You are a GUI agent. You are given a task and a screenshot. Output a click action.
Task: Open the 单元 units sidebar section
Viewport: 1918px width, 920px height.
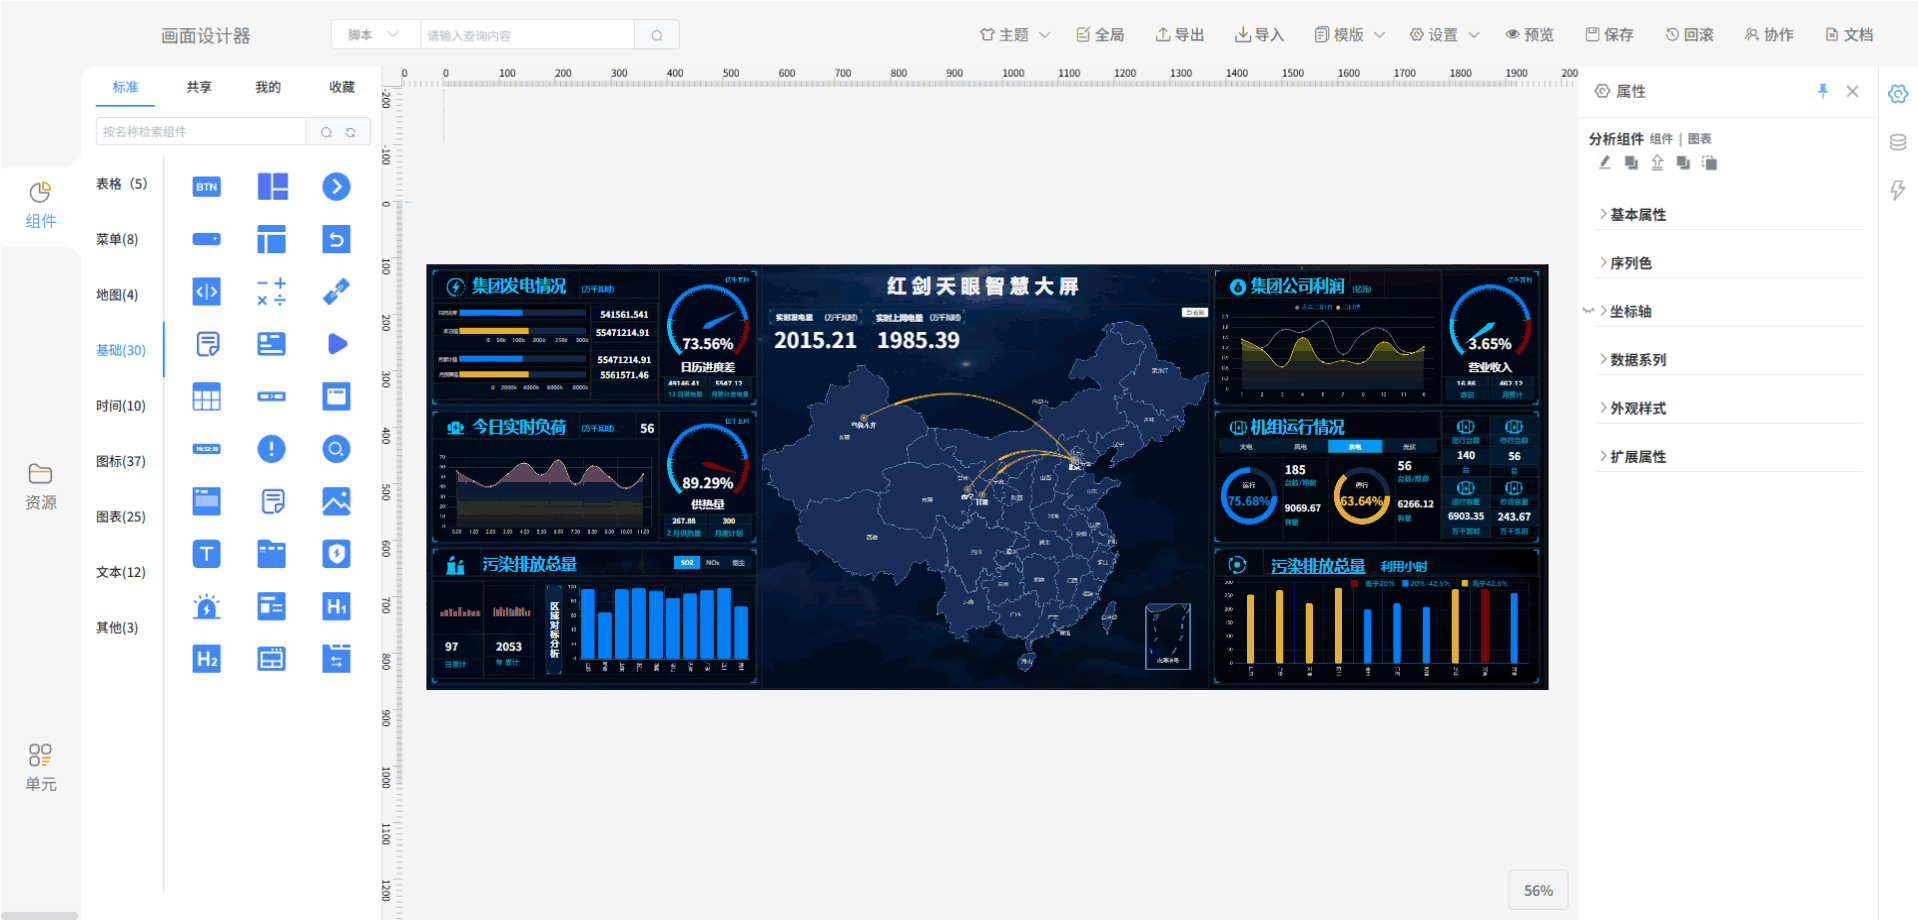[41, 768]
